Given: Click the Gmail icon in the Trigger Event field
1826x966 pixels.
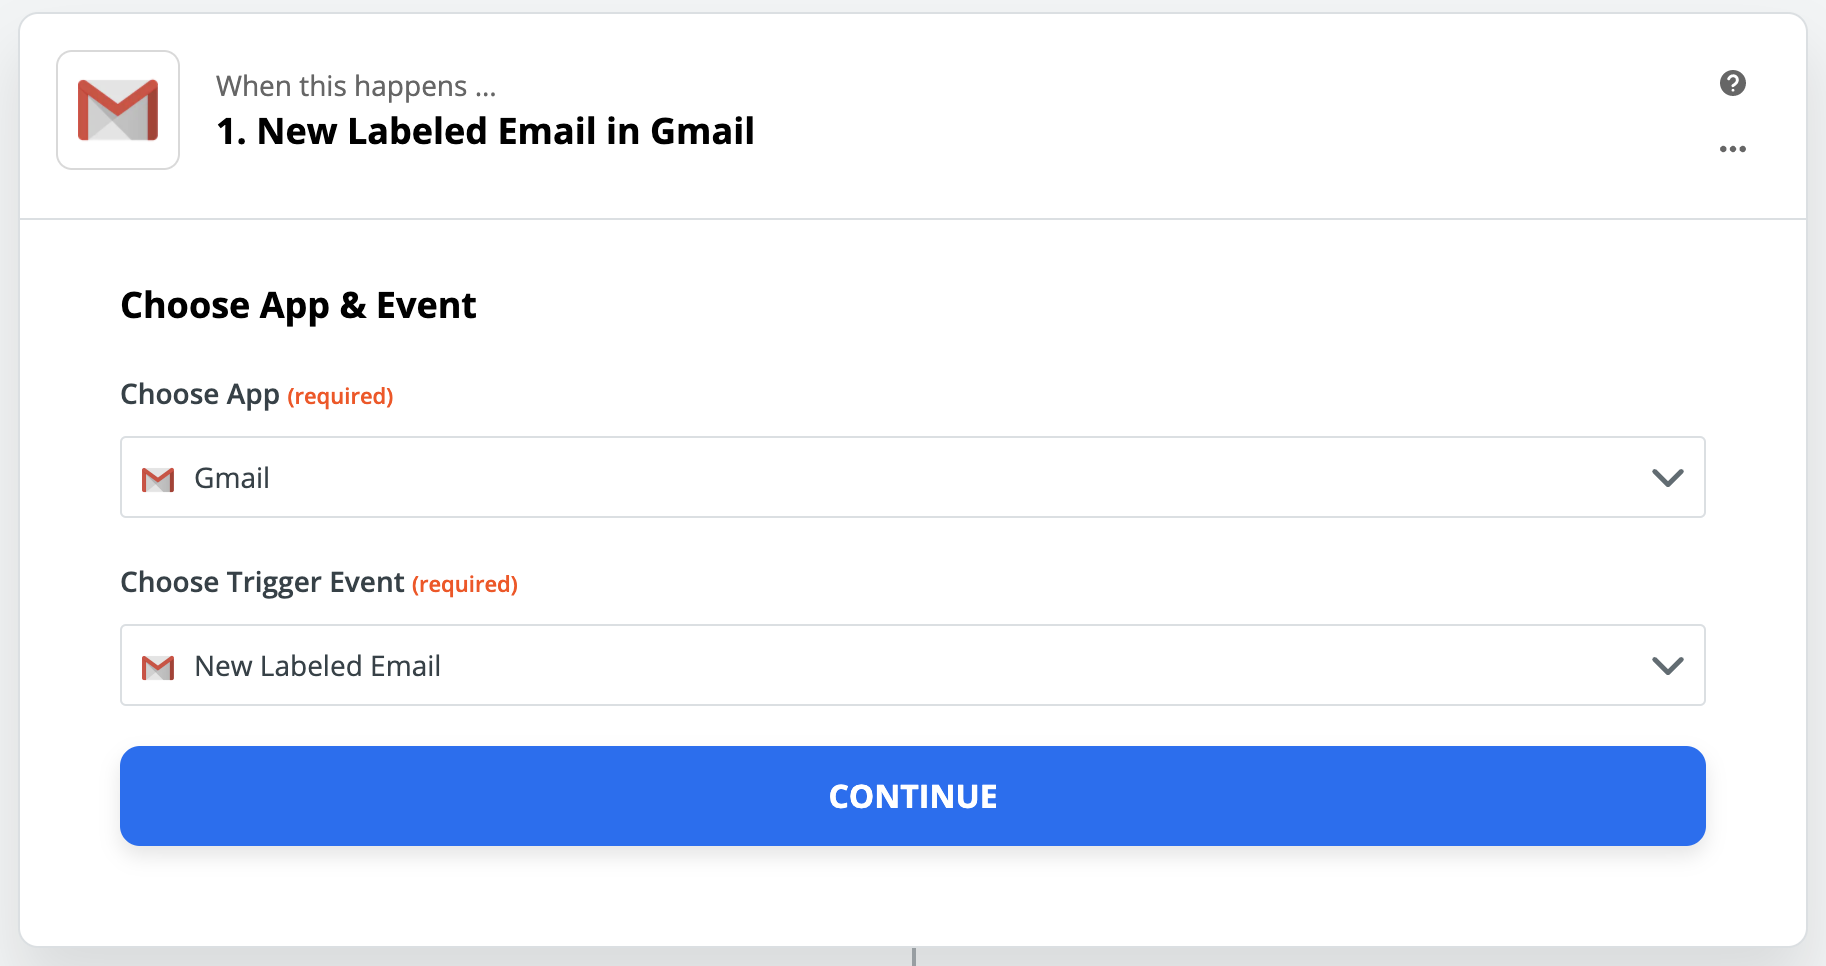Looking at the screenshot, I should coord(157,667).
